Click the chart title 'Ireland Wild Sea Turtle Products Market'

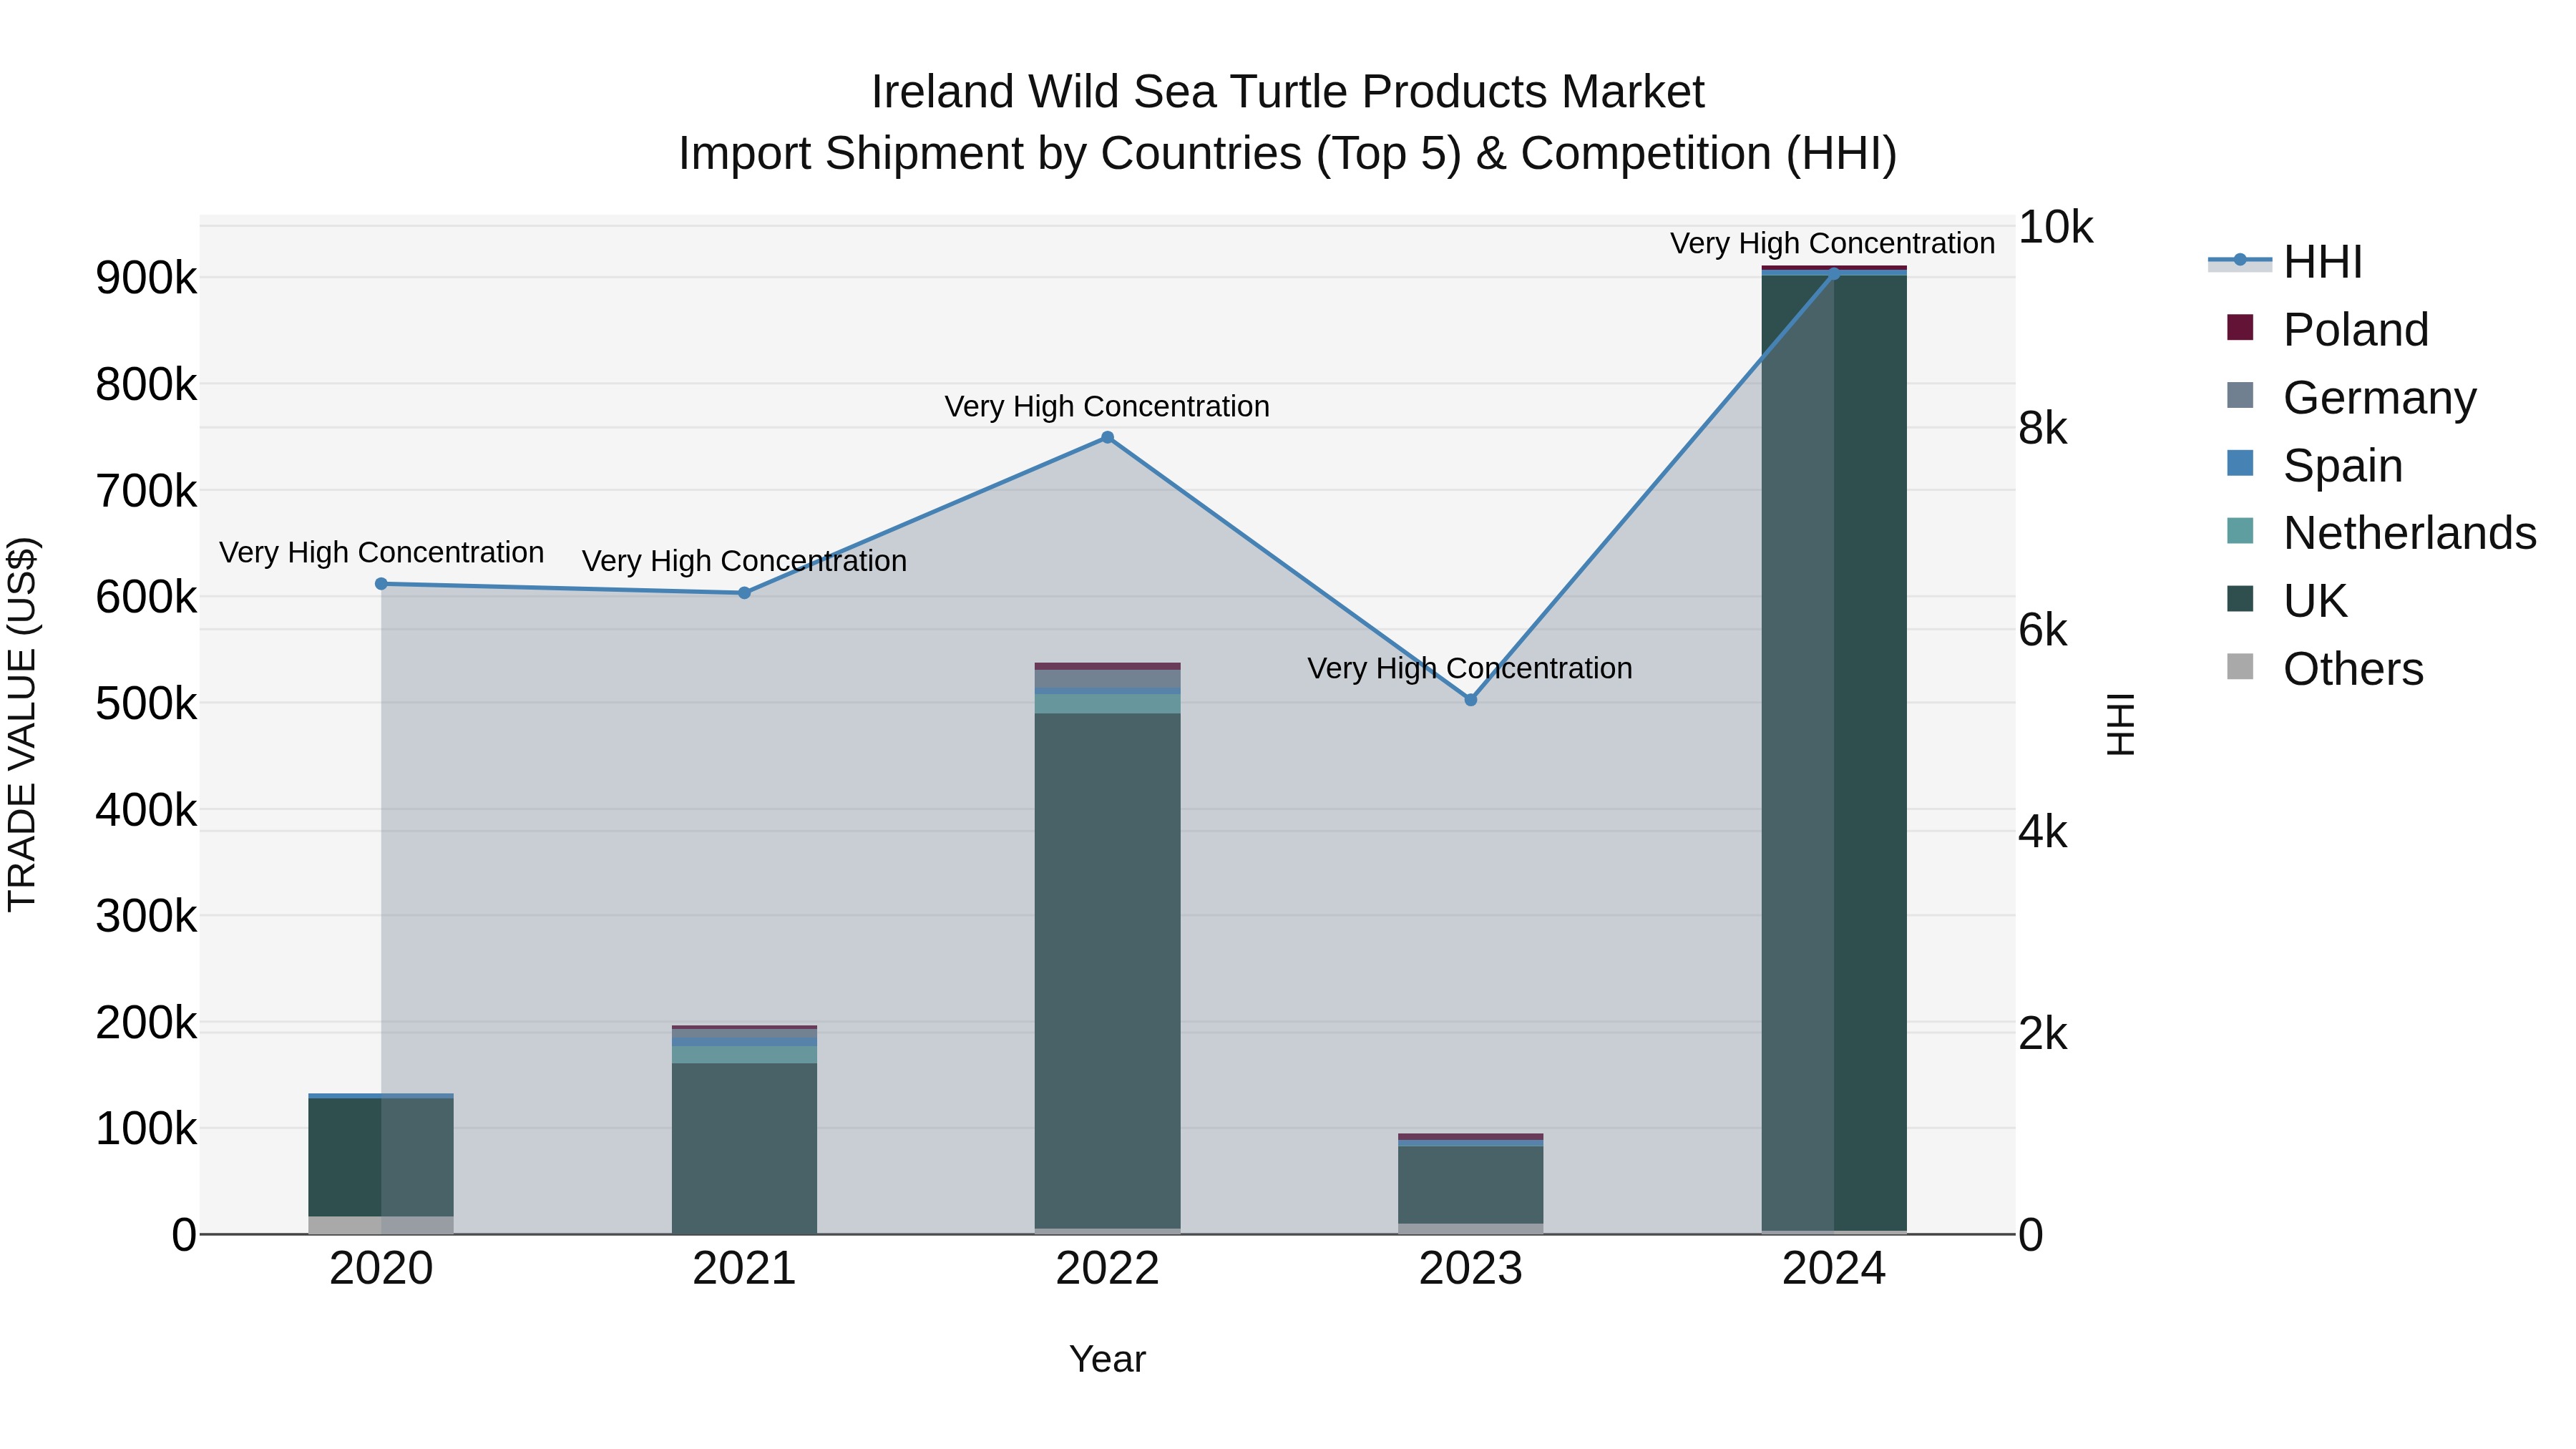point(1288,92)
